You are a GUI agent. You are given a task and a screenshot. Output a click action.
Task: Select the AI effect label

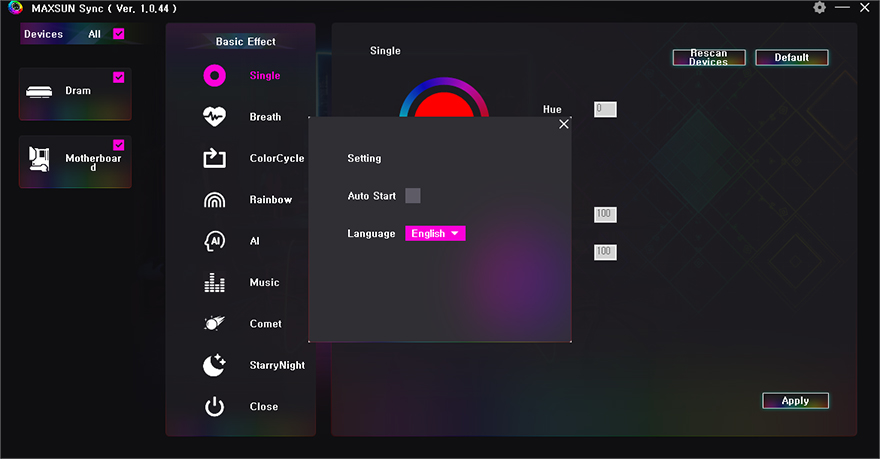point(255,241)
